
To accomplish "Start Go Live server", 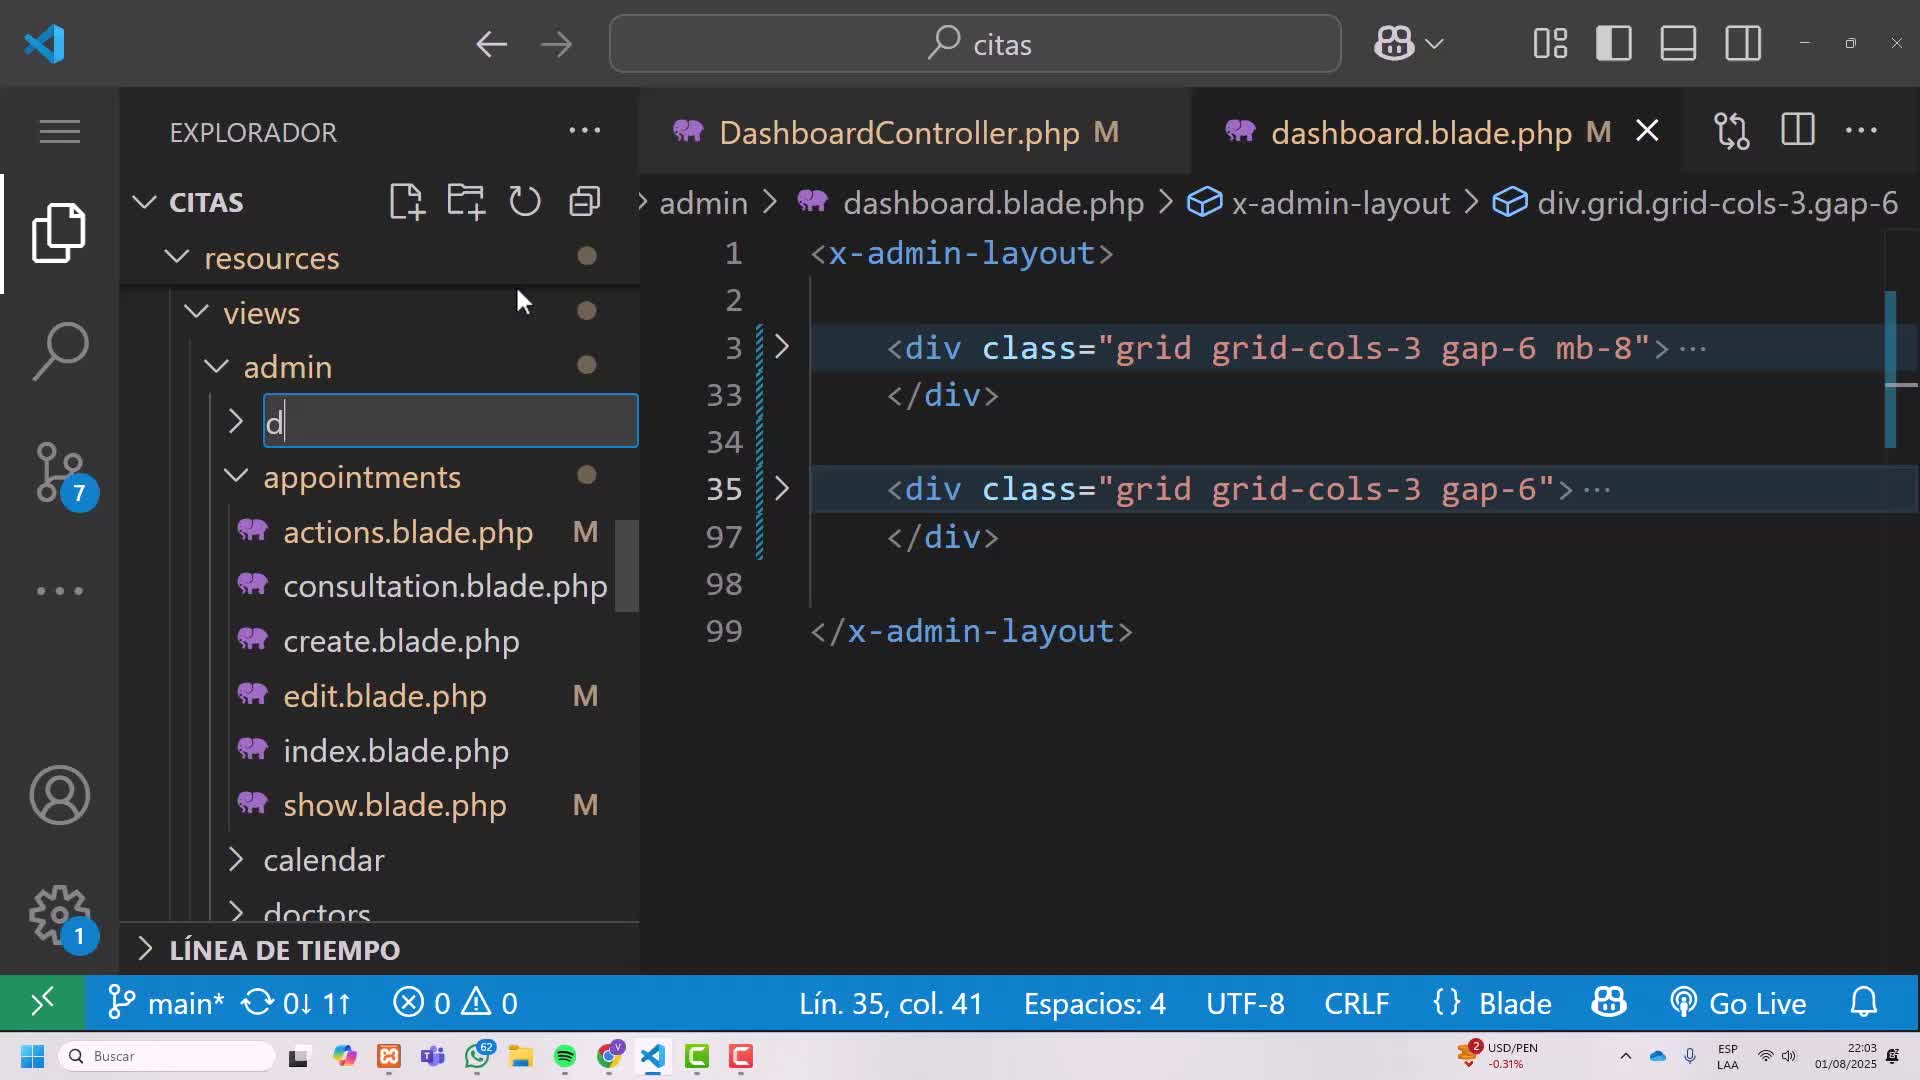I will click(1738, 1003).
